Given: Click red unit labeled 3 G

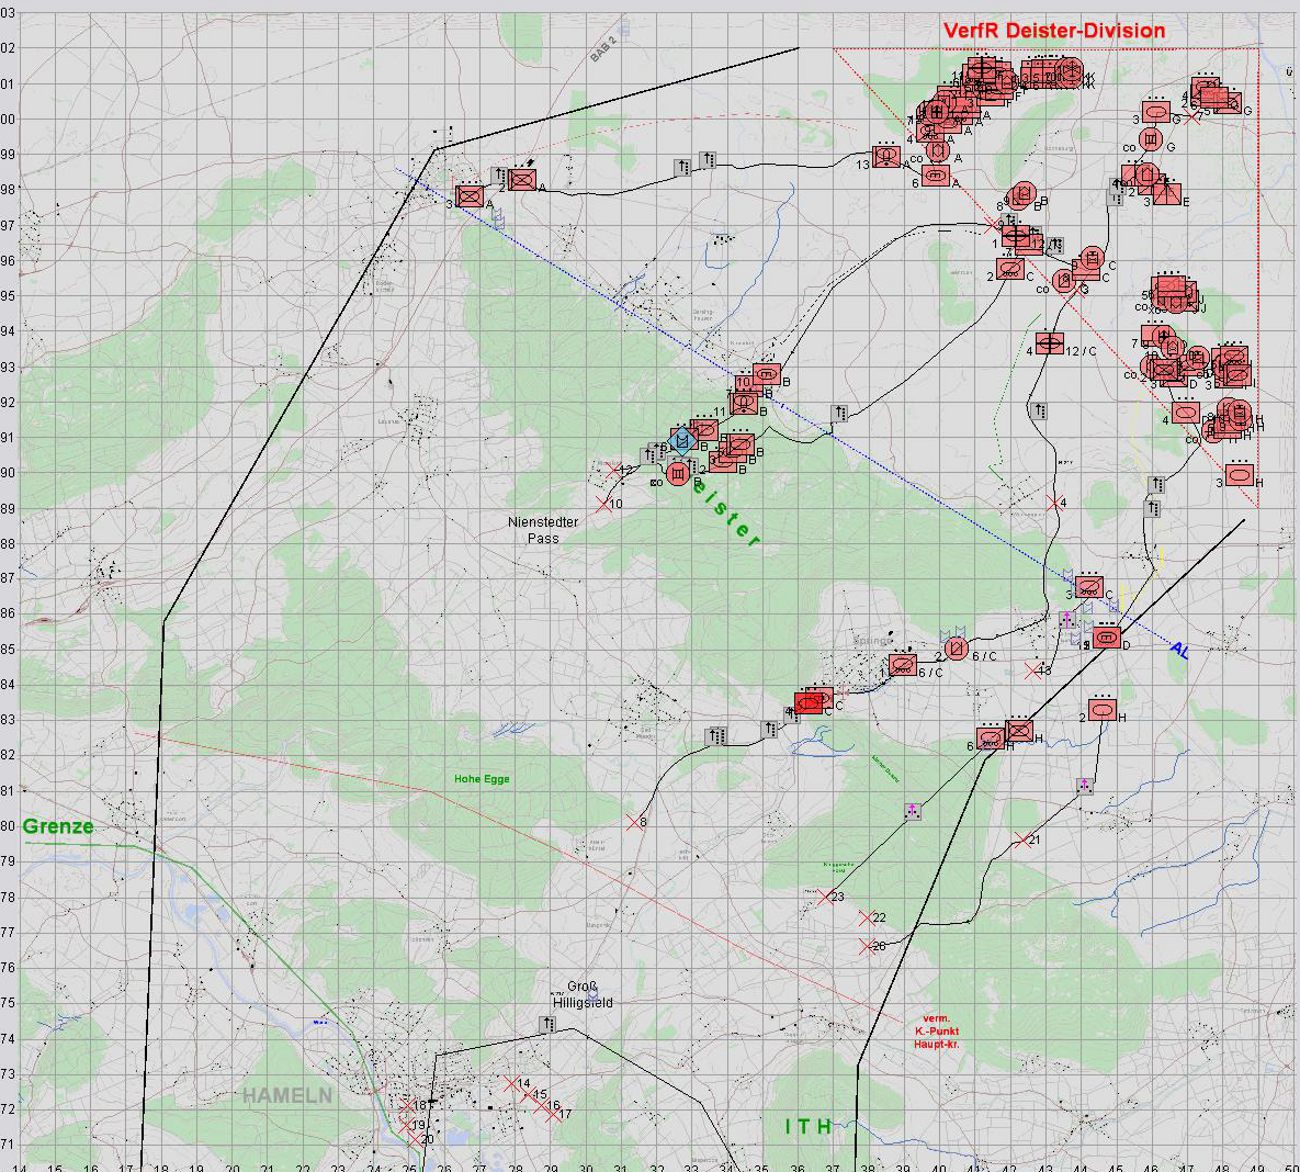Looking at the screenshot, I should pyautogui.click(x=1156, y=112).
